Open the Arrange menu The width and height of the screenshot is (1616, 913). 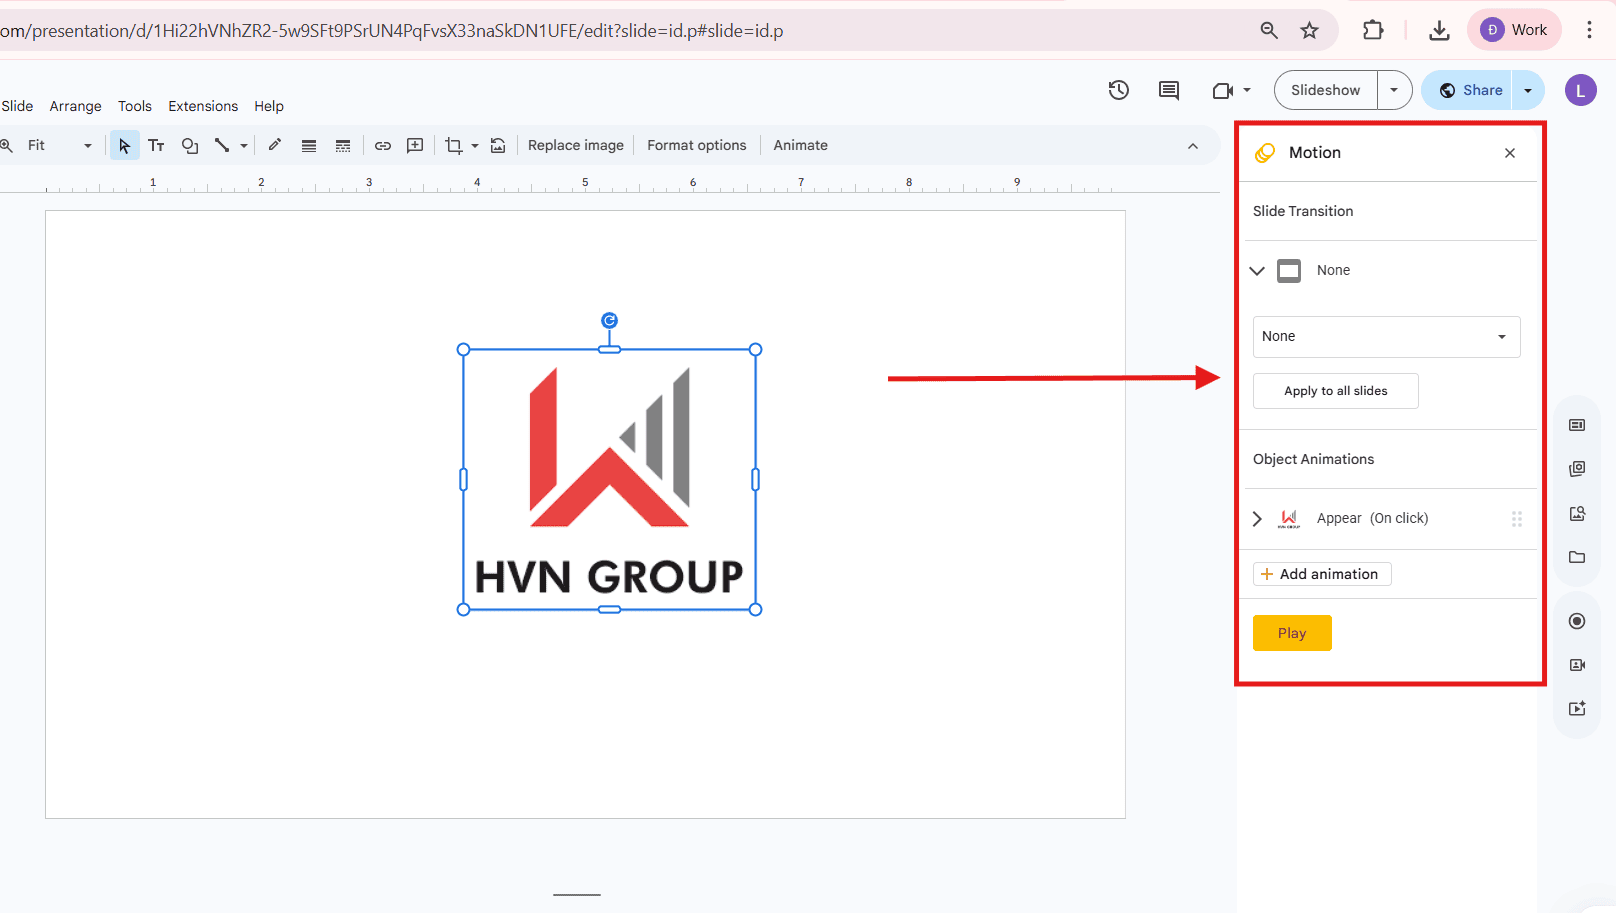[75, 106]
